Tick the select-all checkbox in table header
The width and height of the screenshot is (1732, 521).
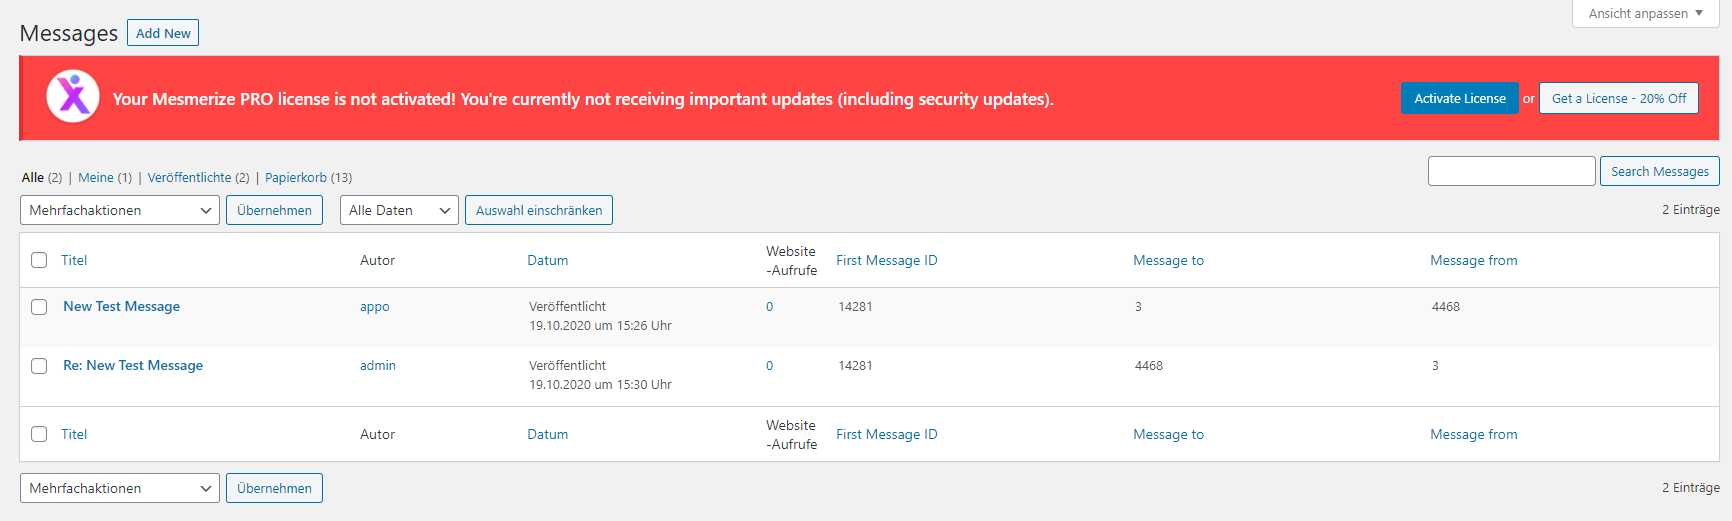point(39,260)
